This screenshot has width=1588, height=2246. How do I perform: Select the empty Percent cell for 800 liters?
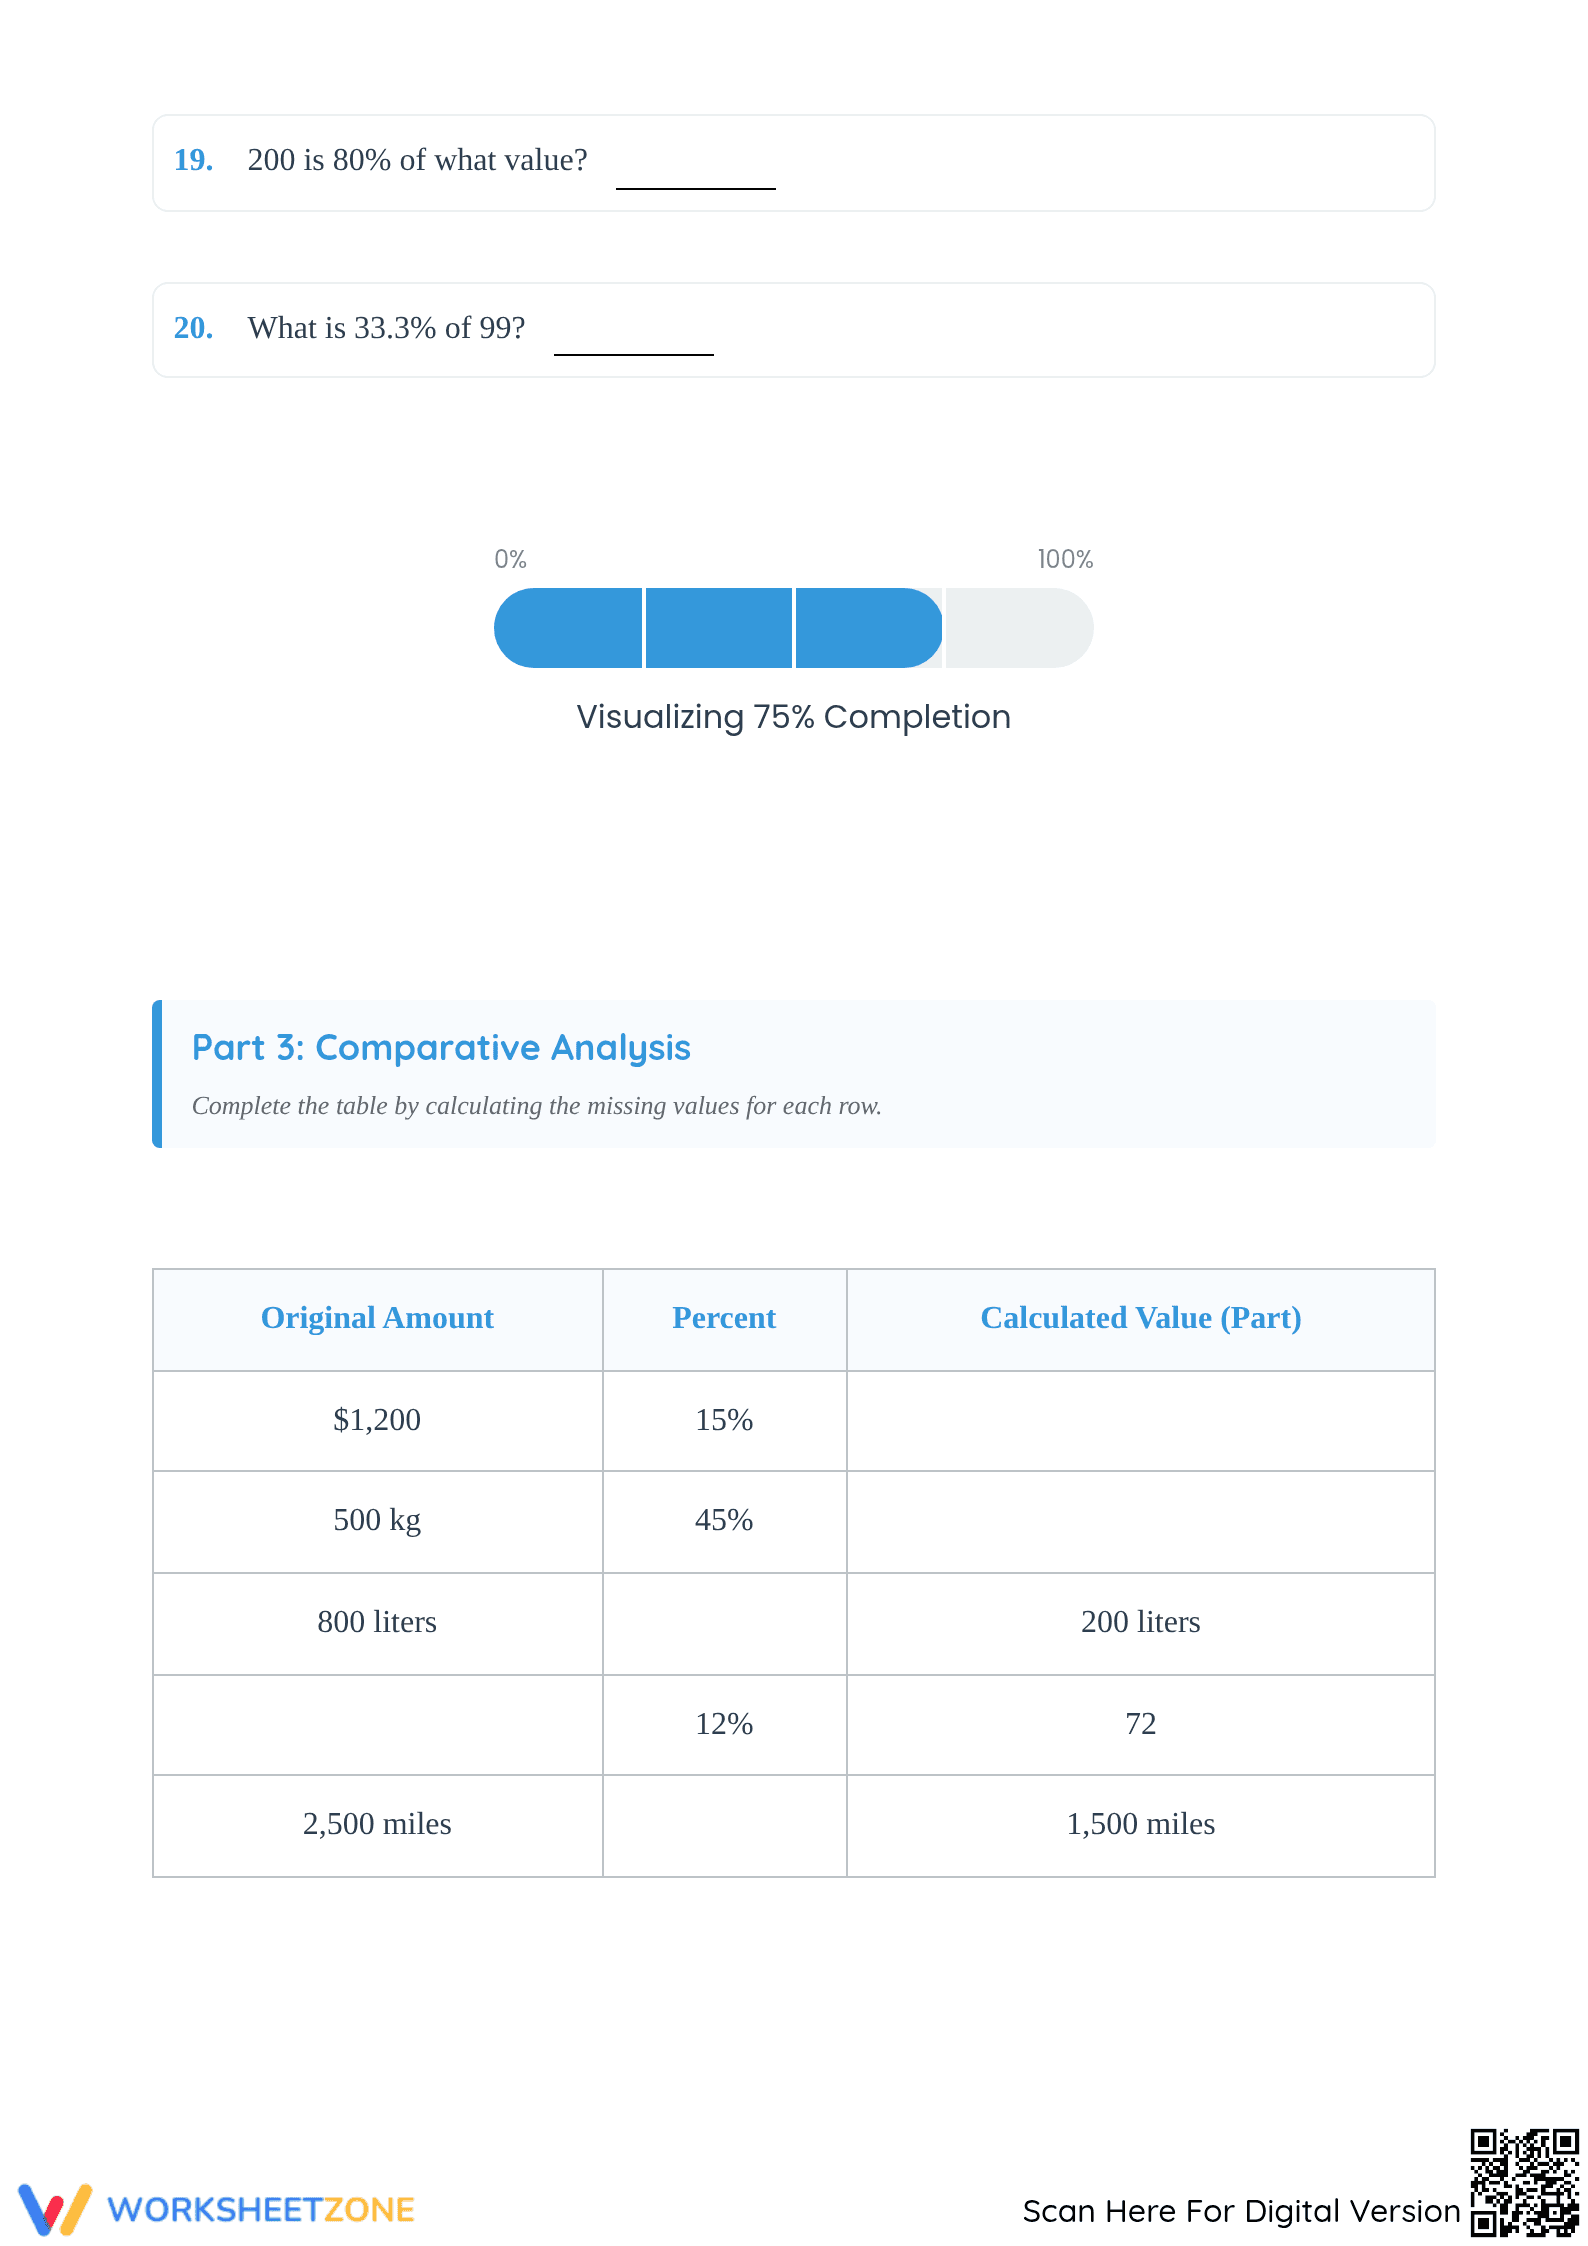(x=725, y=1623)
